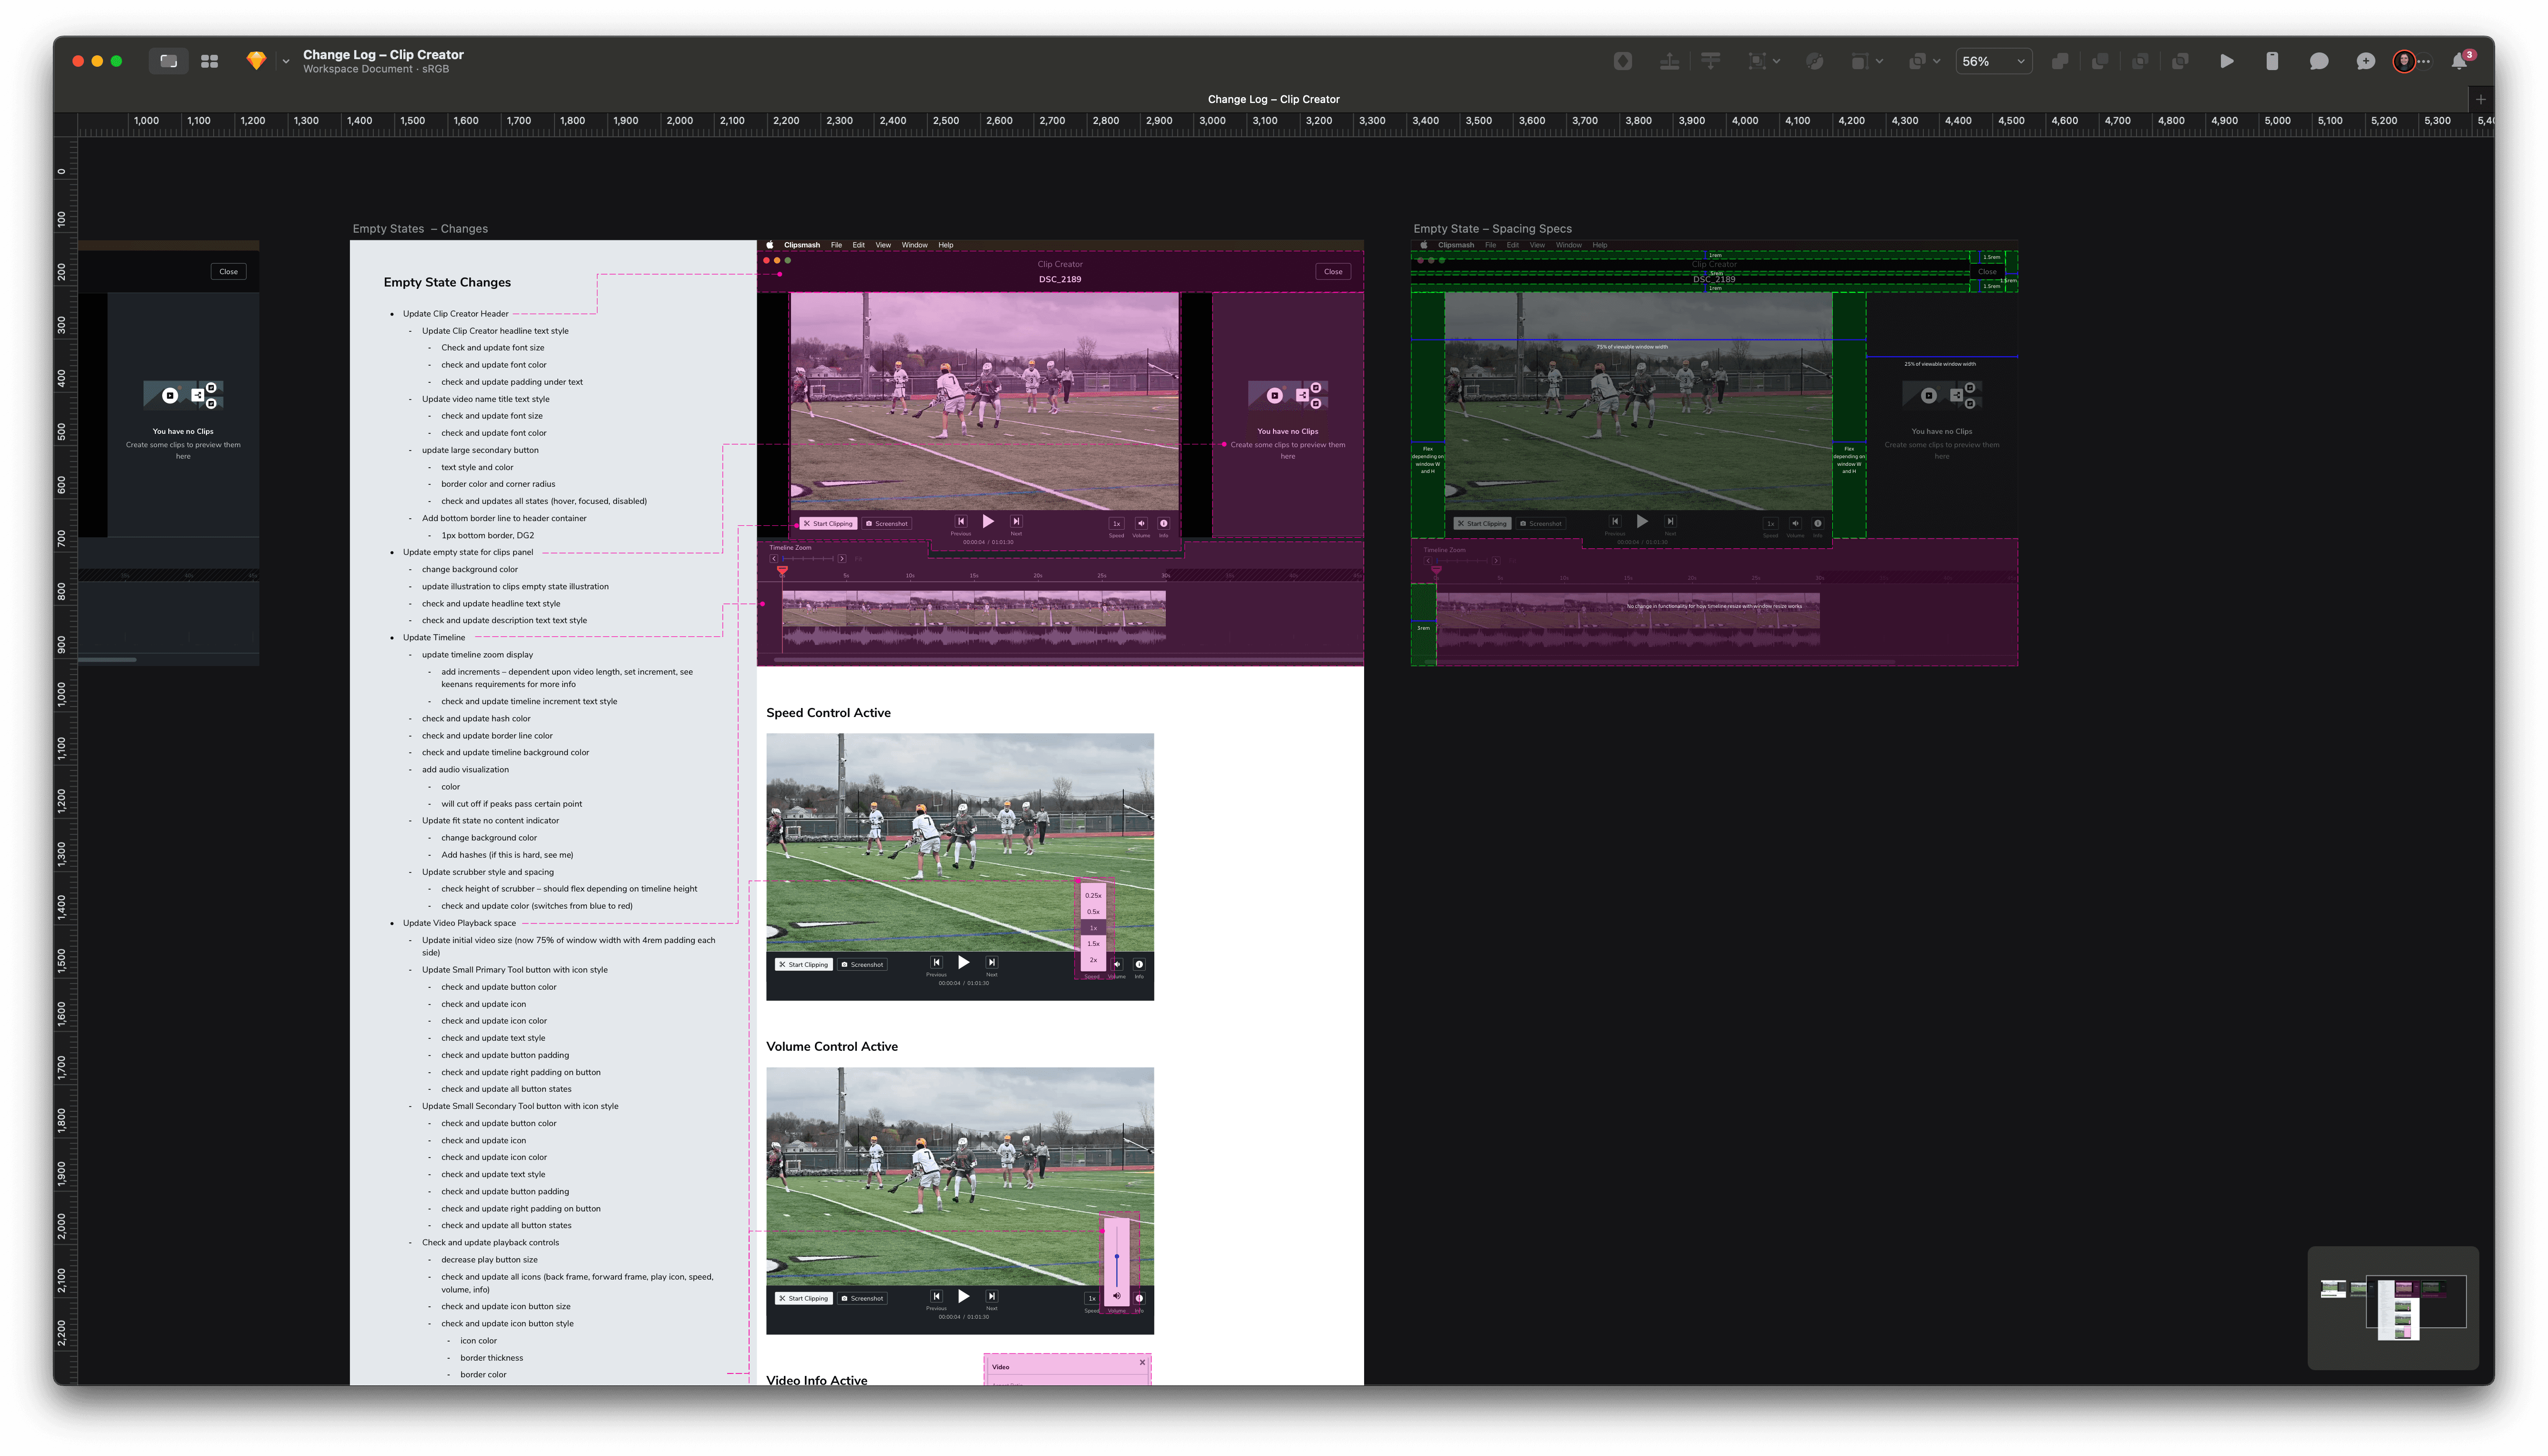Open the Mirror device preview icon
Screen dimensions: 2548x1456
pos(2272,61)
